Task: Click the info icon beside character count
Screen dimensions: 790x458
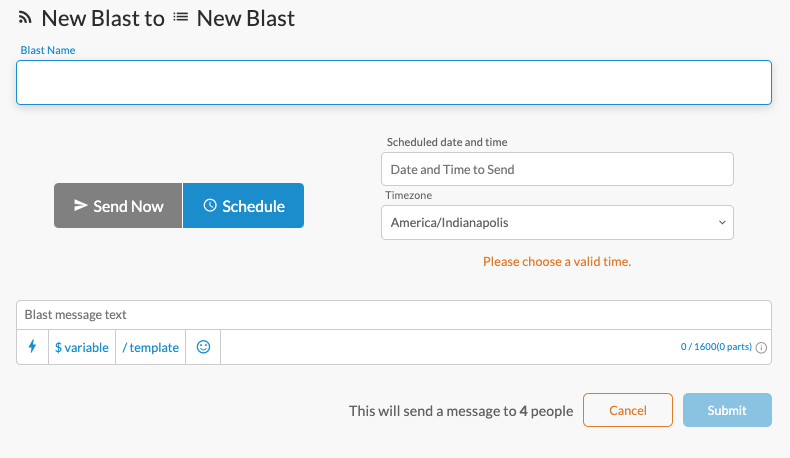Action: click(761, 347)
